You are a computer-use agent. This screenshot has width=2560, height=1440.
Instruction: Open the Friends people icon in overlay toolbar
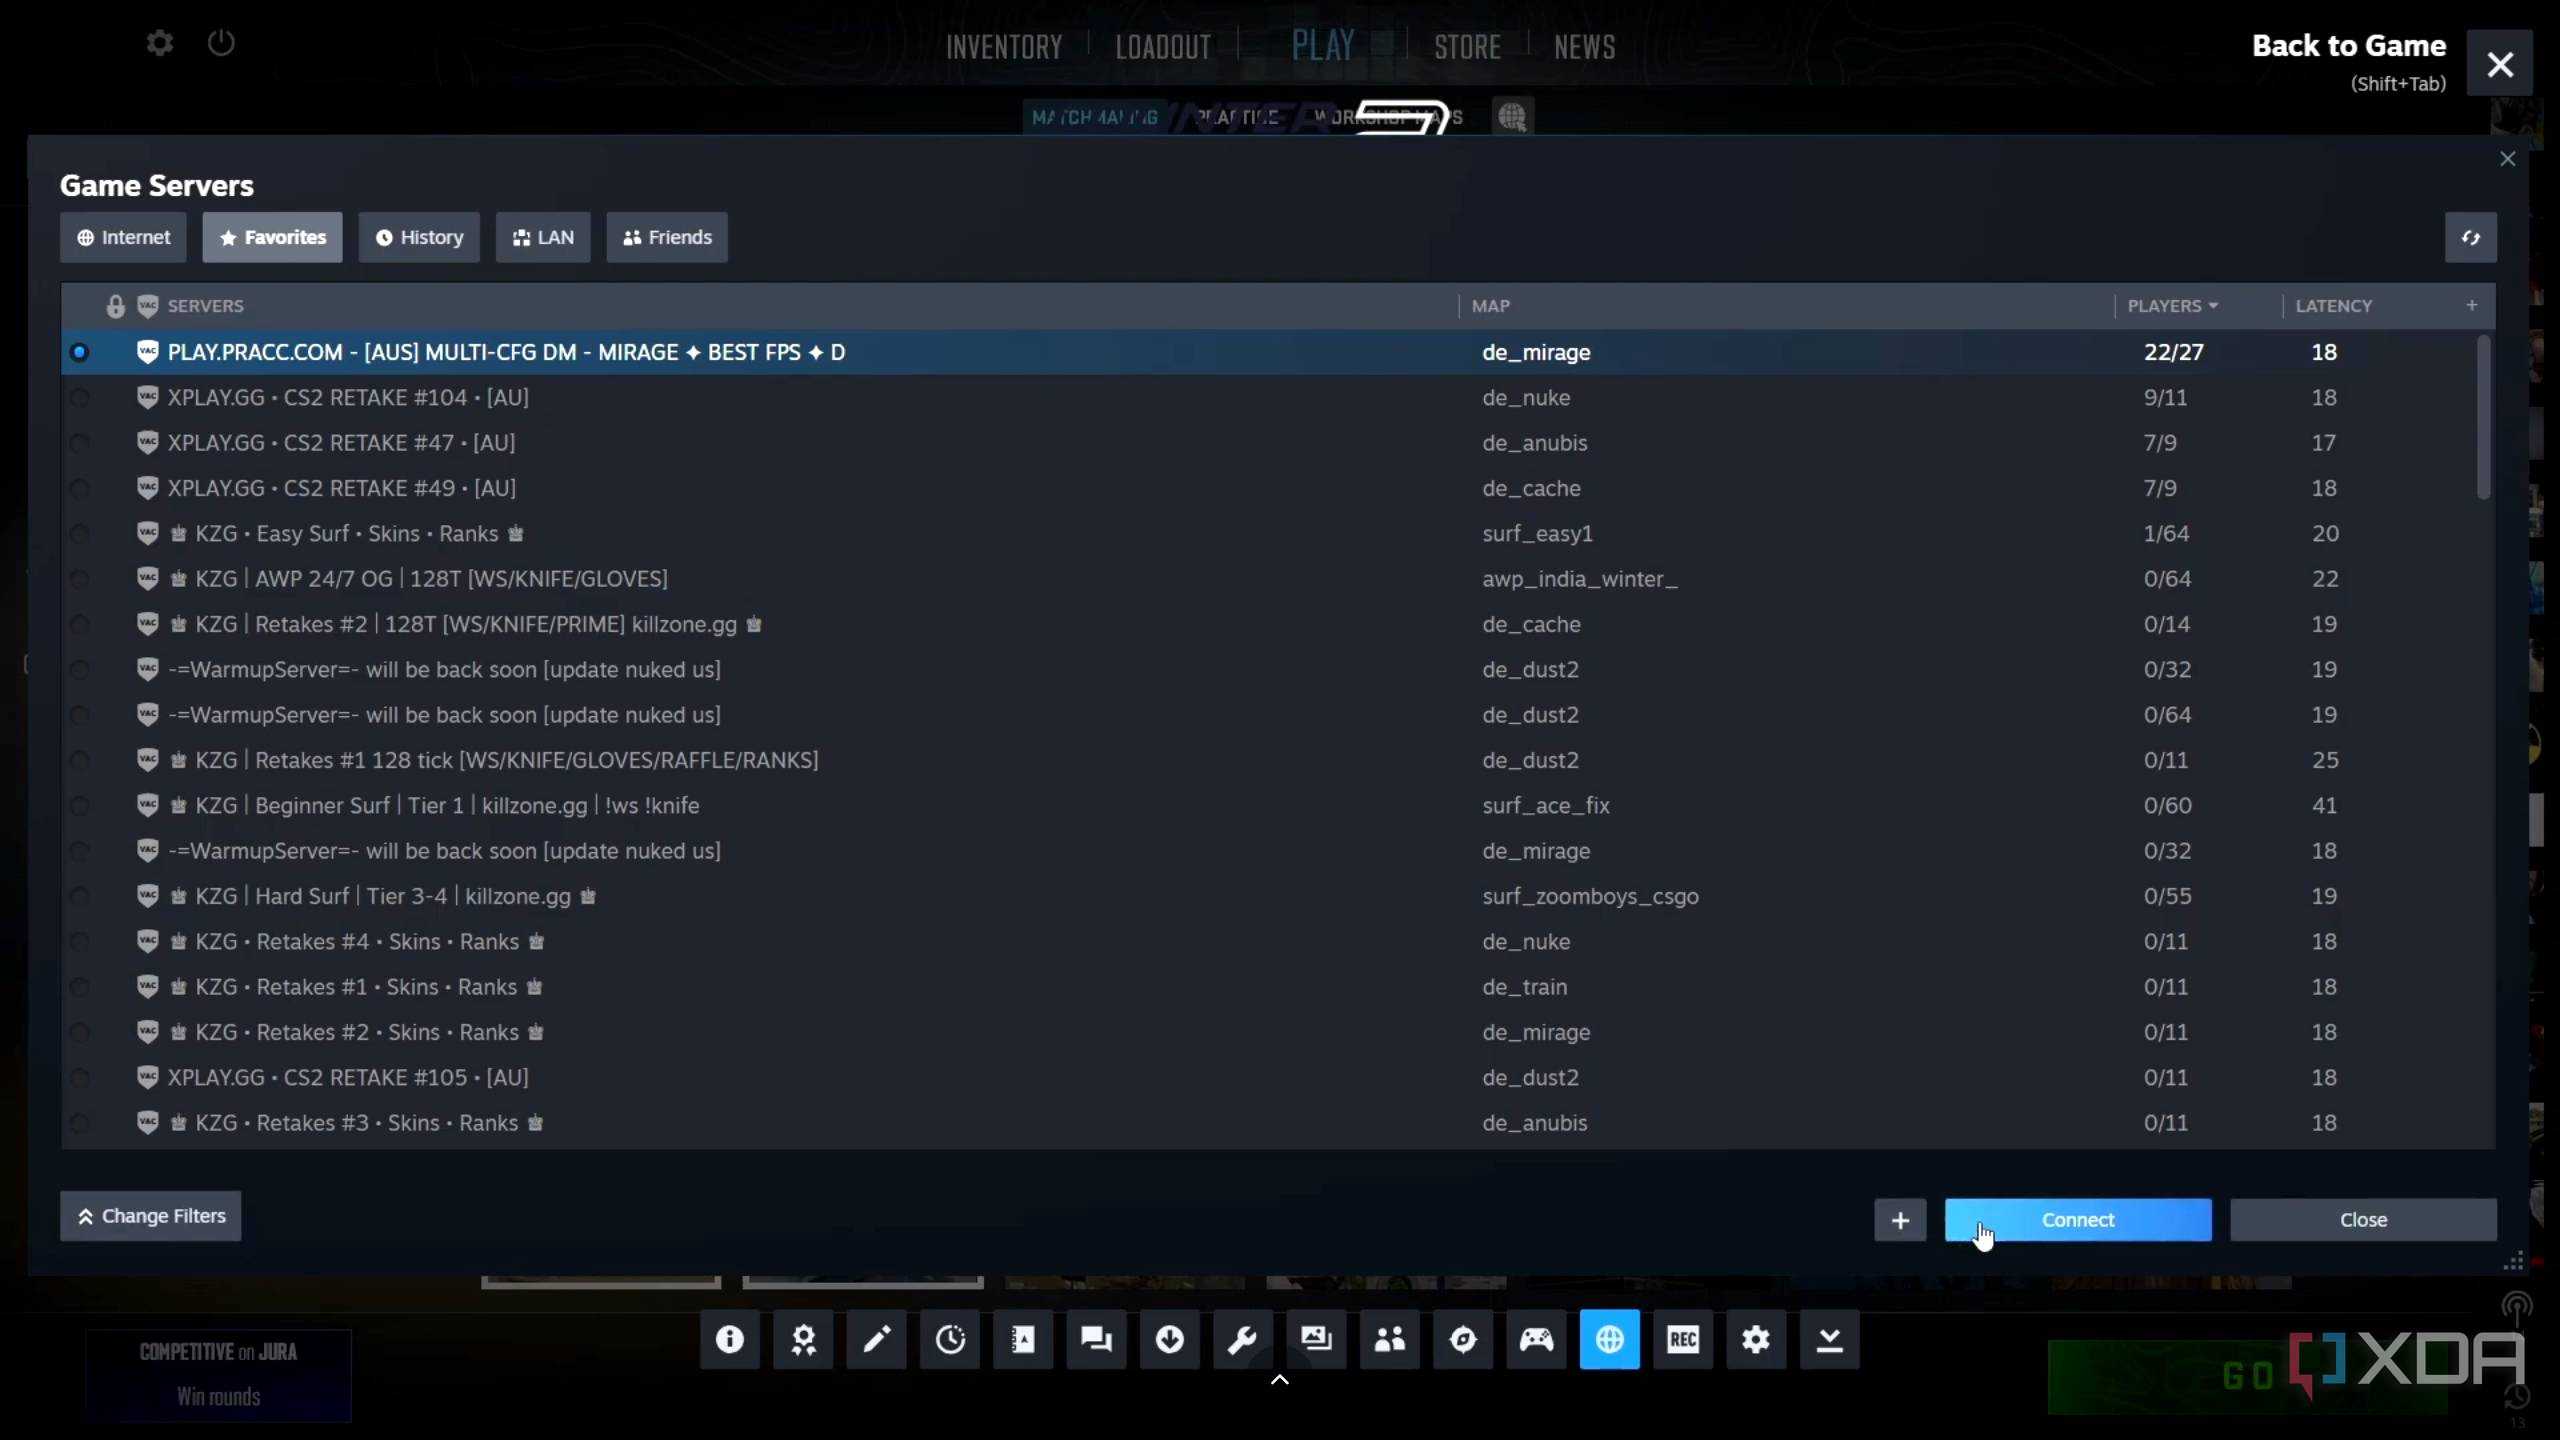(1390, 1339)
